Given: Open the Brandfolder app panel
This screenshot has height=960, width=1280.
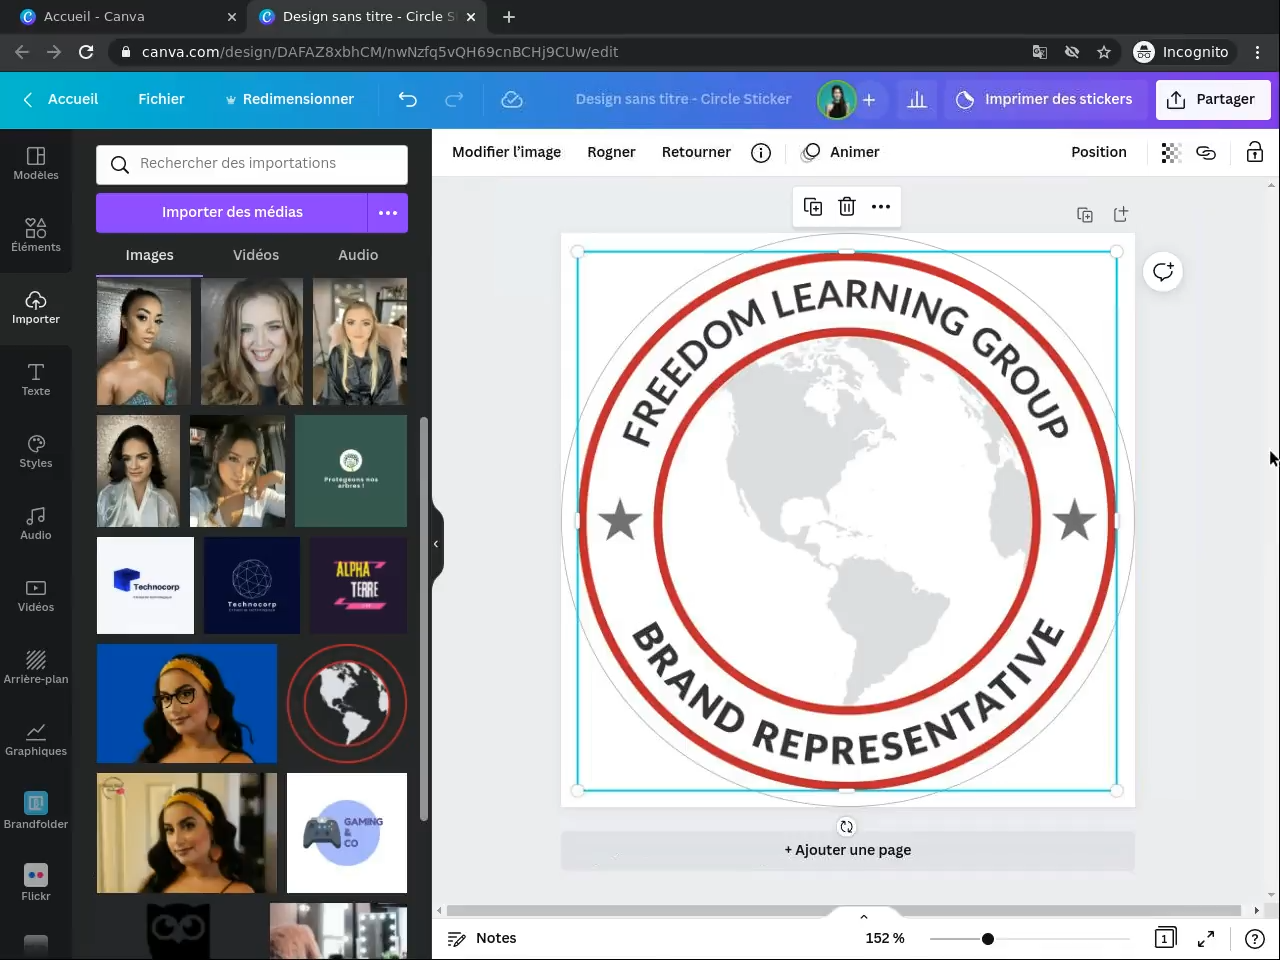Looking at the screenshot, I should [x=36, y=811].
